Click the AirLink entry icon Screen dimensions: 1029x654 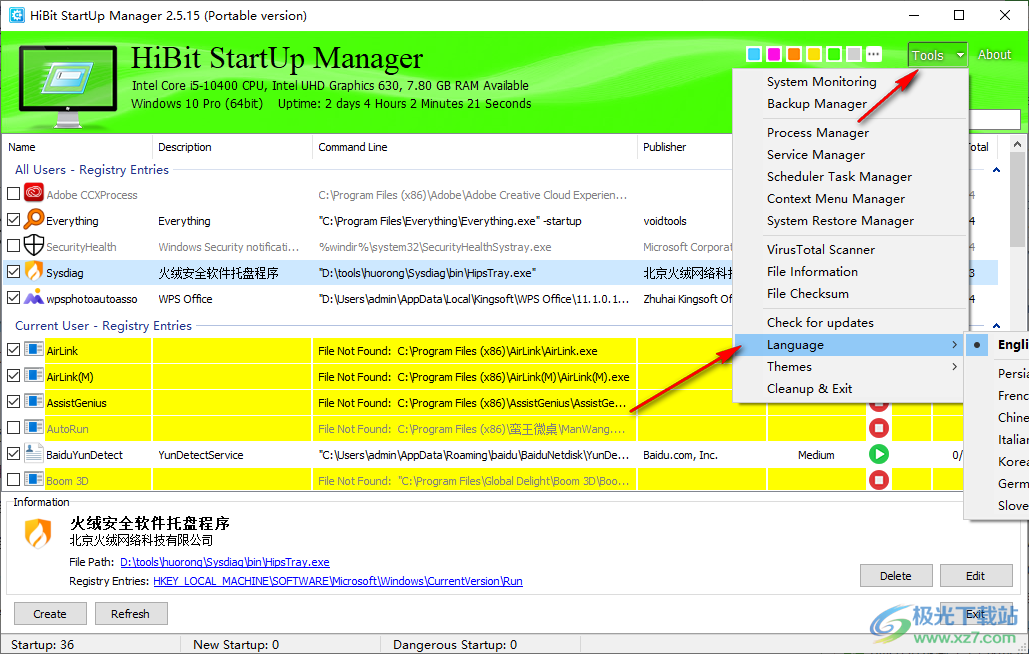[x=33, y=349]
